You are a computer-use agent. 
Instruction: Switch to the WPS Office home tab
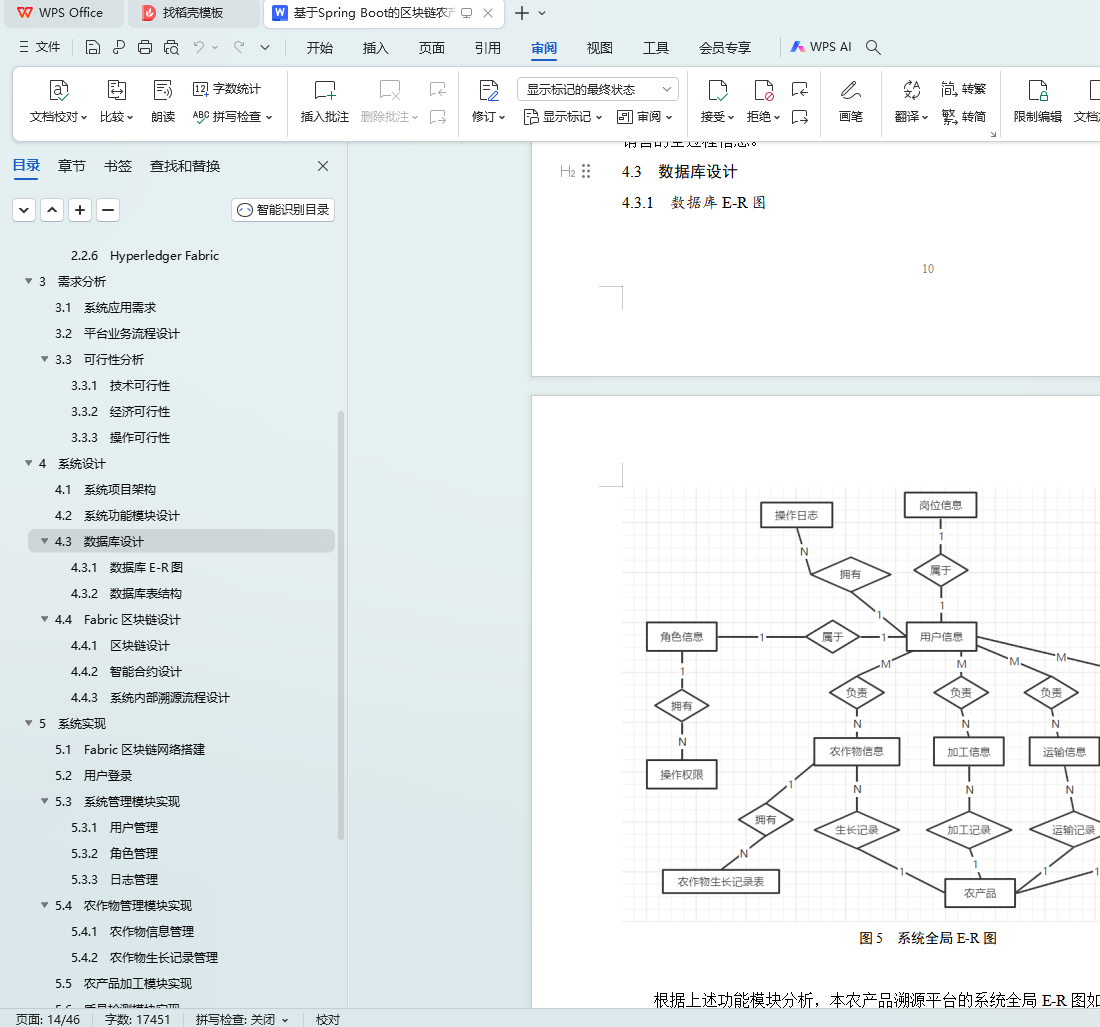point(65,13)
